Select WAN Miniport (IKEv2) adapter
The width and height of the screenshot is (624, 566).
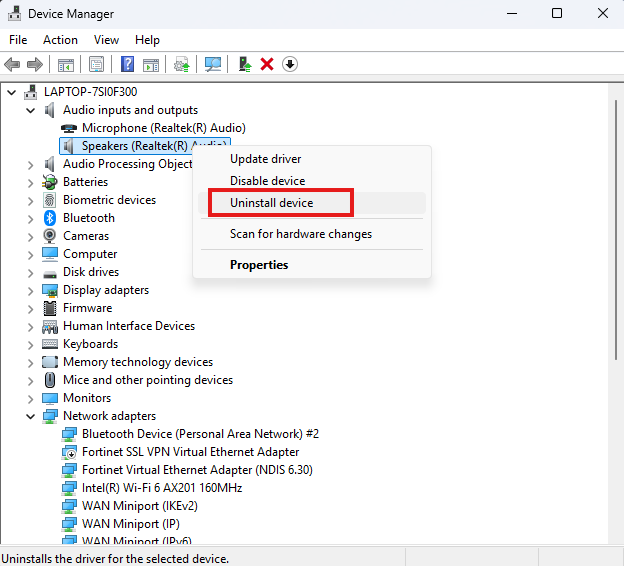click(x=140, y=506)
